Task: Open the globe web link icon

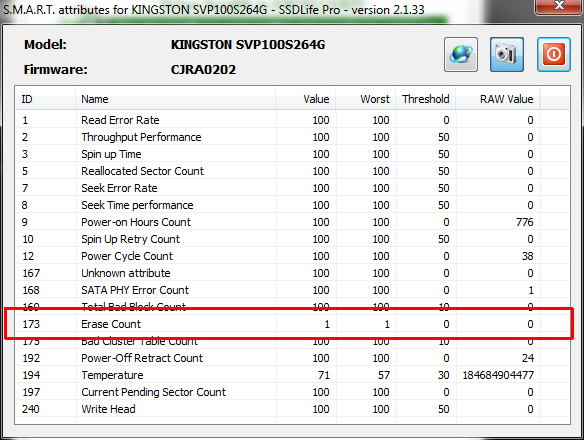Action: (x=461, y=54)
